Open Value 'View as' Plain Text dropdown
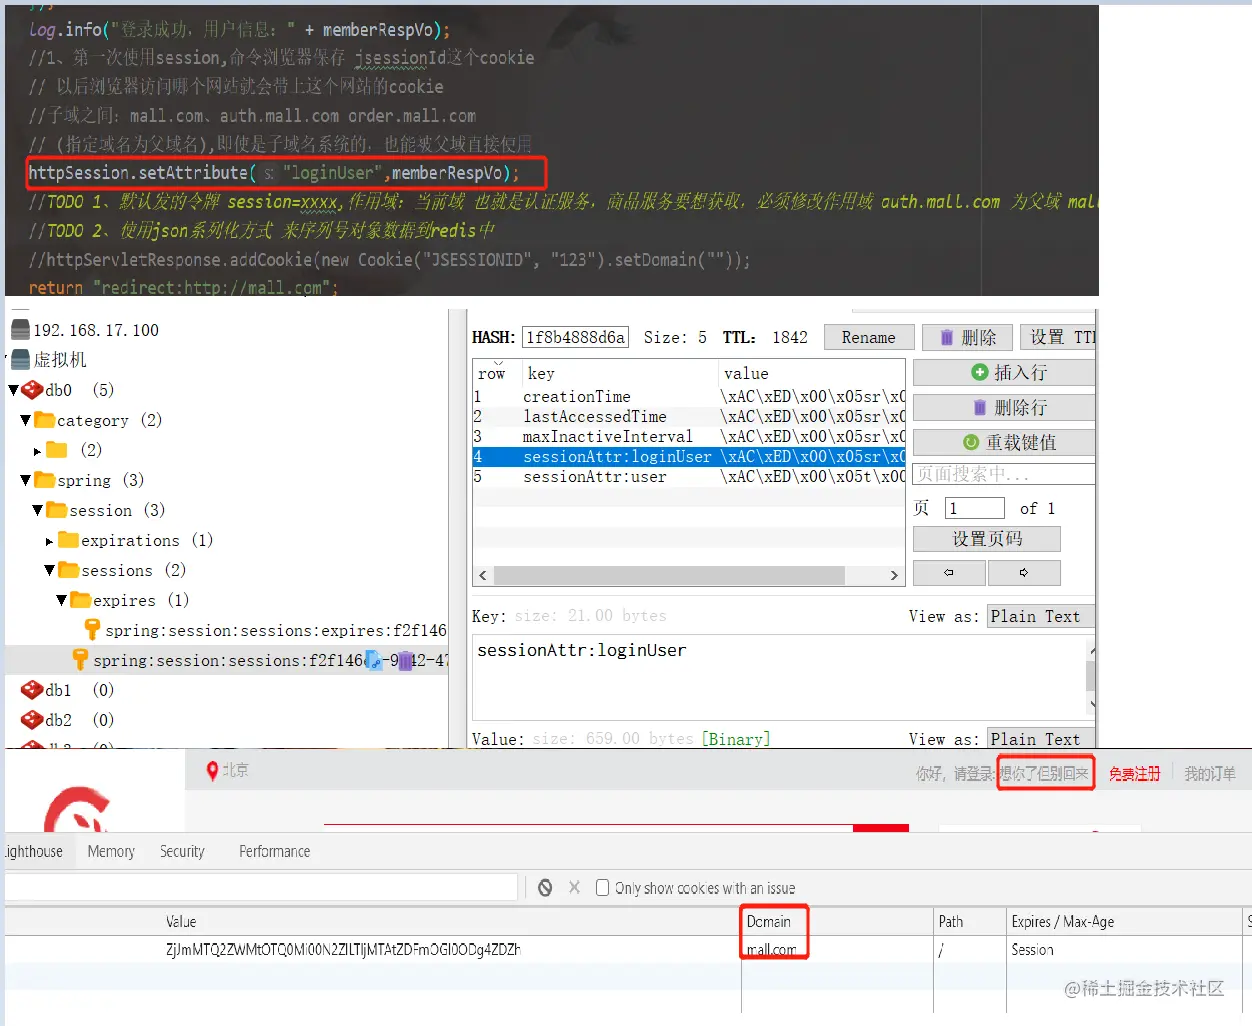1252x1026 pixels. point(1040,739)
